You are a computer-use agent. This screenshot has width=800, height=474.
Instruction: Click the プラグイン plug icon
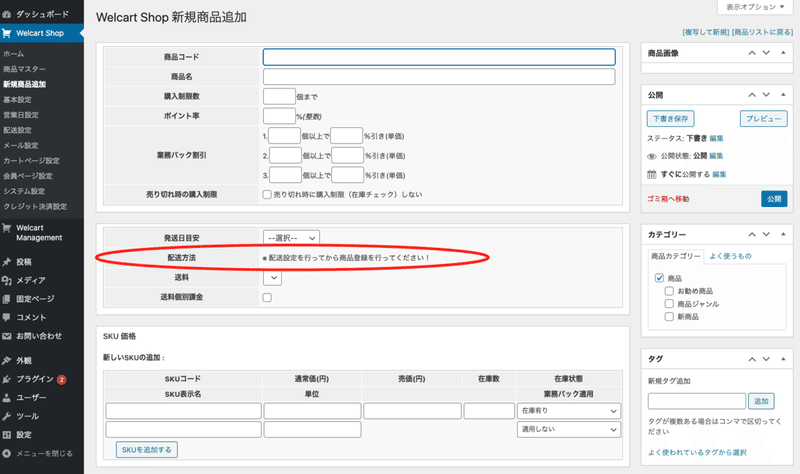point(7,379)
